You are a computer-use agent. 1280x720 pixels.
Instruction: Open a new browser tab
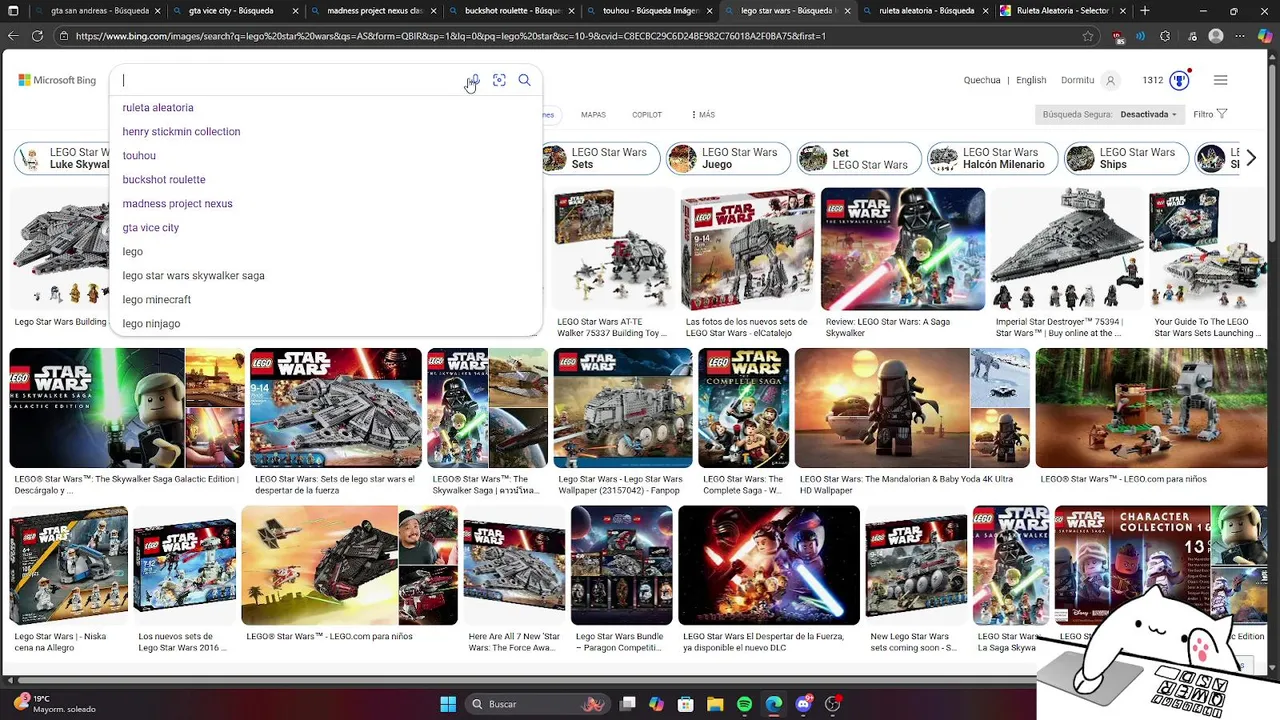click(1145, 11)
